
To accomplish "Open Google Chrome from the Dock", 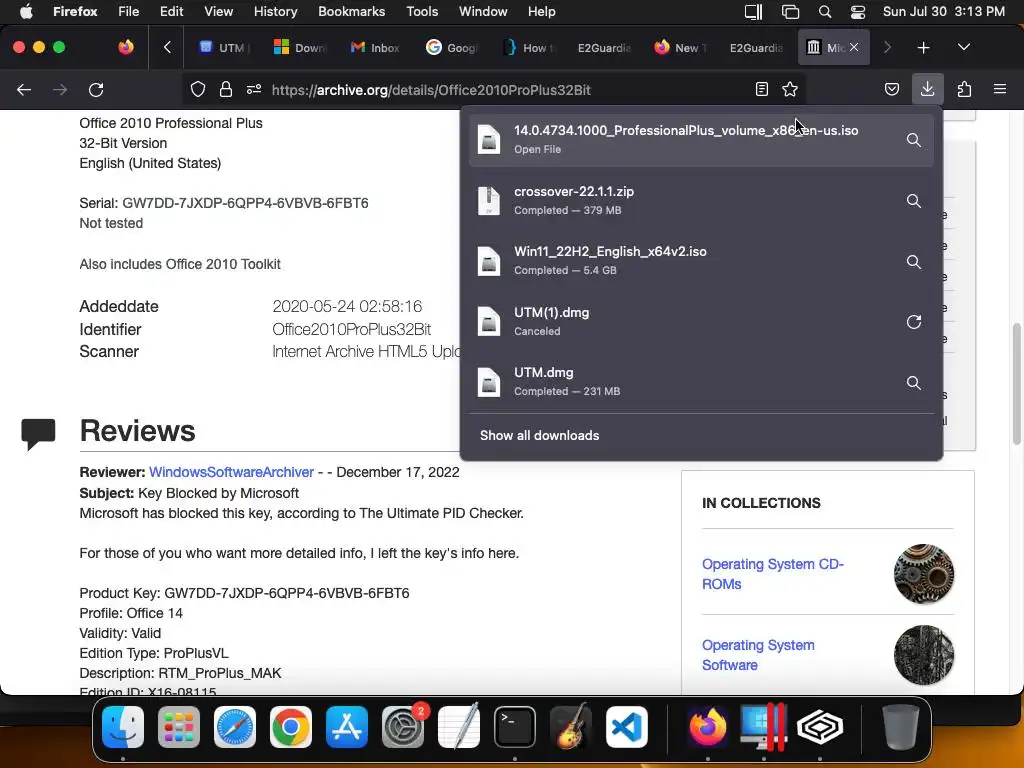I will tap(291, 727).
